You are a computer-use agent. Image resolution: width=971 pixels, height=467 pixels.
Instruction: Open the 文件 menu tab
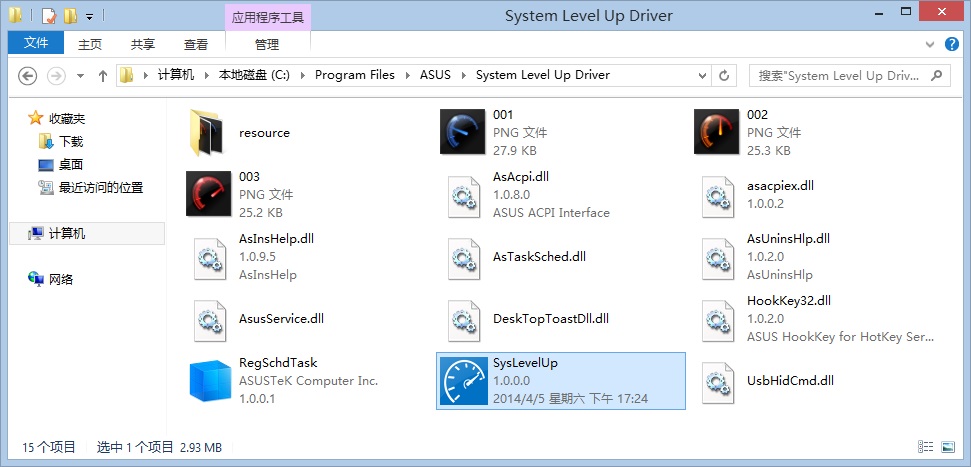tap(36, 43)
